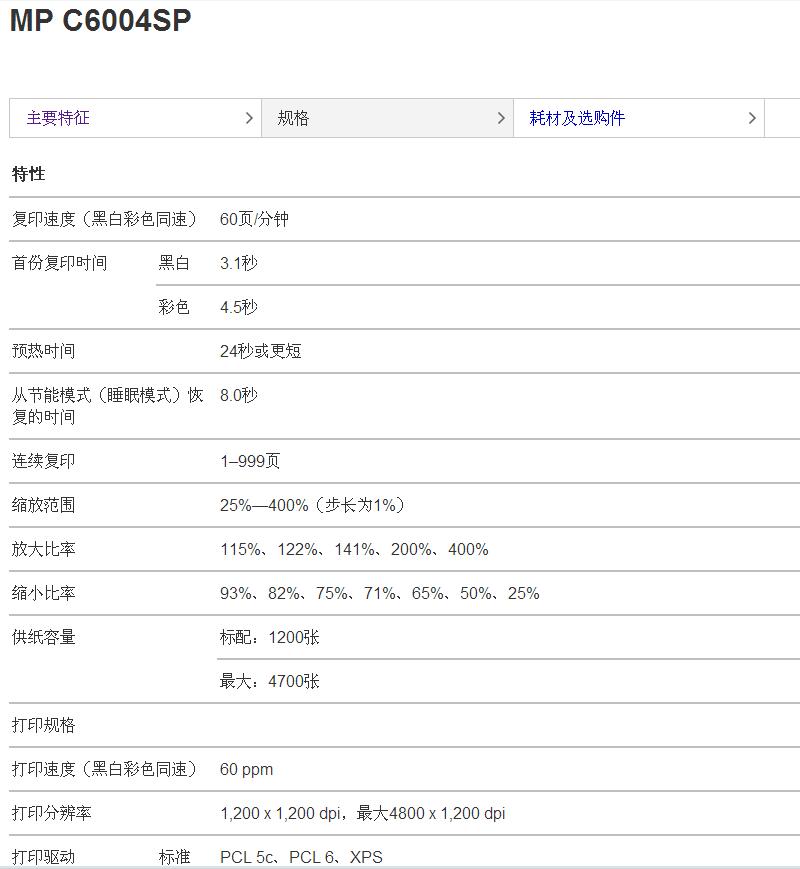The image size is (800, 869).
Task: Click the 标准 sub-label under 打印驱动
Action: pos(174,857)
